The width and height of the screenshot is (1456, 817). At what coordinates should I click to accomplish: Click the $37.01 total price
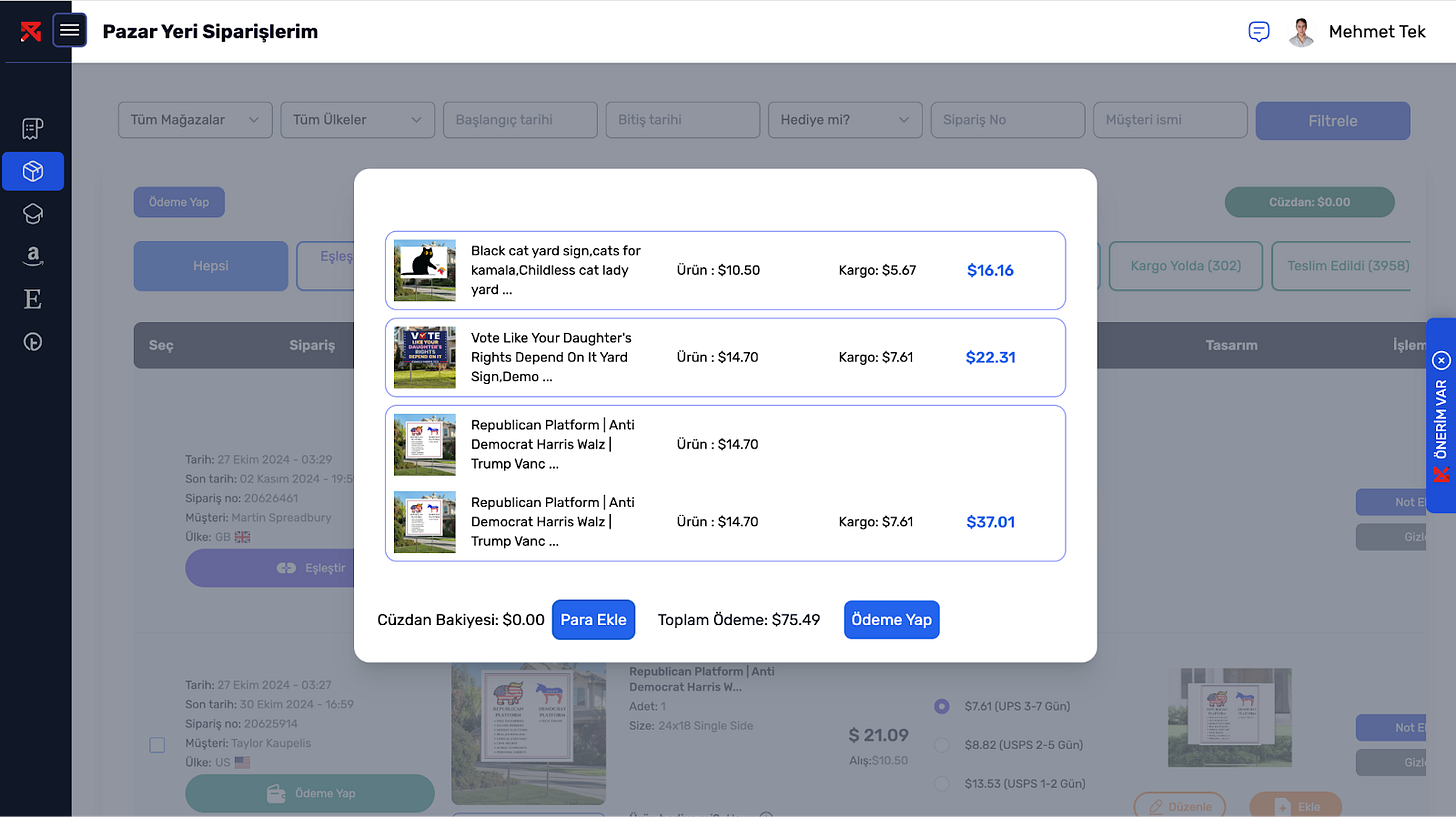tap(990, 521)
